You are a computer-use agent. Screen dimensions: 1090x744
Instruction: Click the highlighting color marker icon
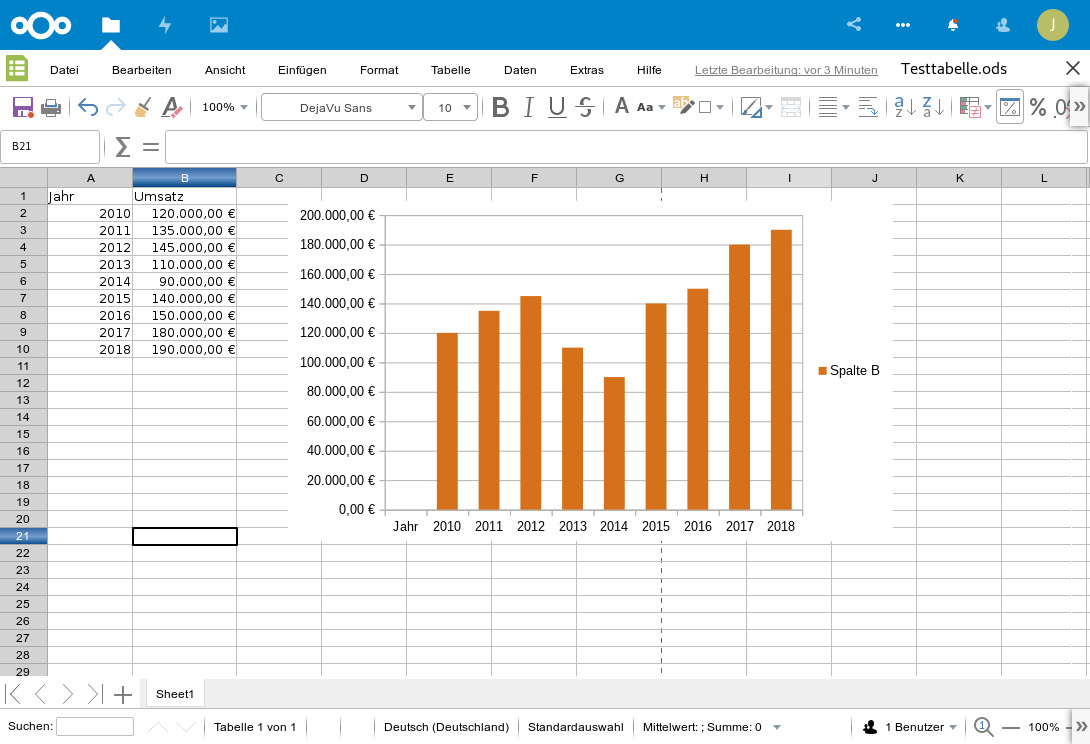(682, 106)
